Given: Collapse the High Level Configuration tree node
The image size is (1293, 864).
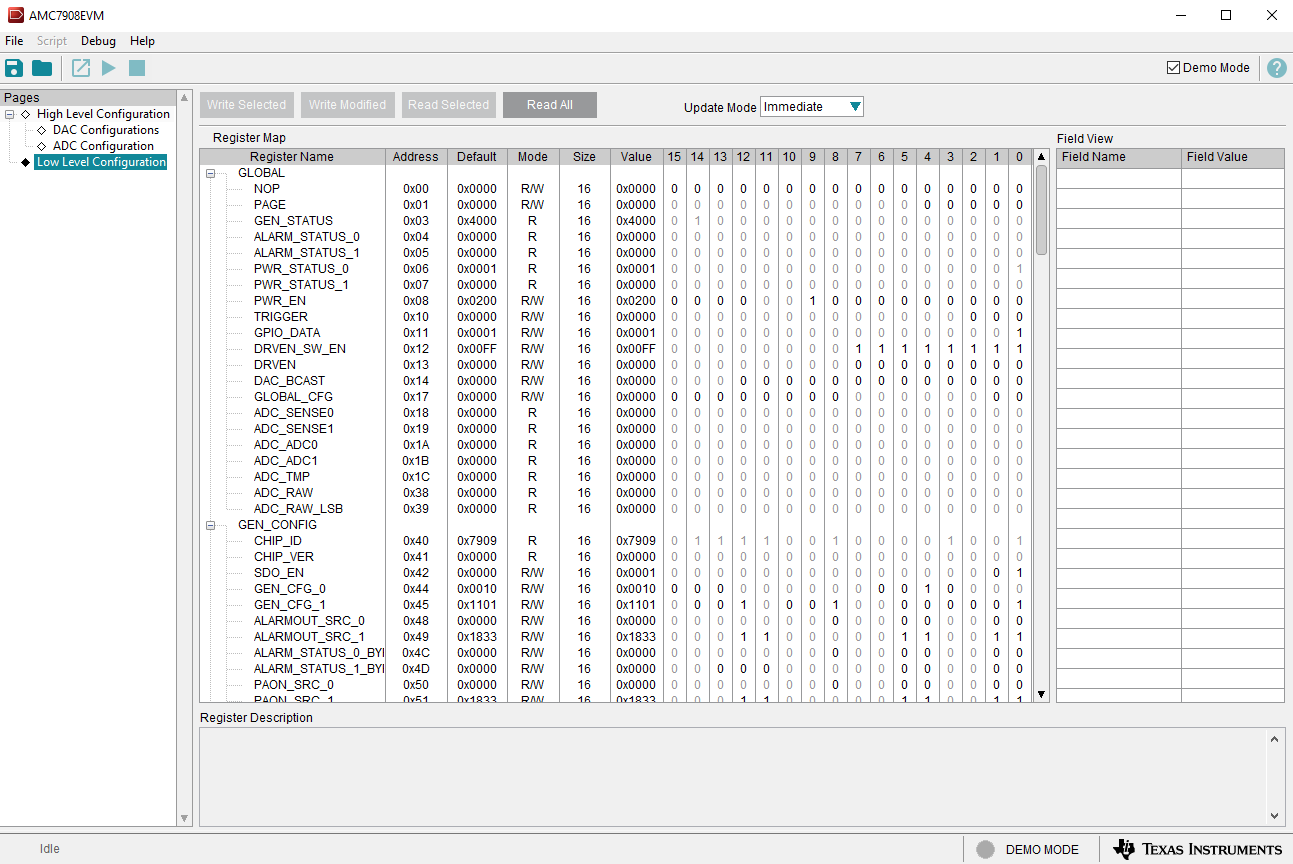Looking at the screenshot, I should click(x=10, y=114).
